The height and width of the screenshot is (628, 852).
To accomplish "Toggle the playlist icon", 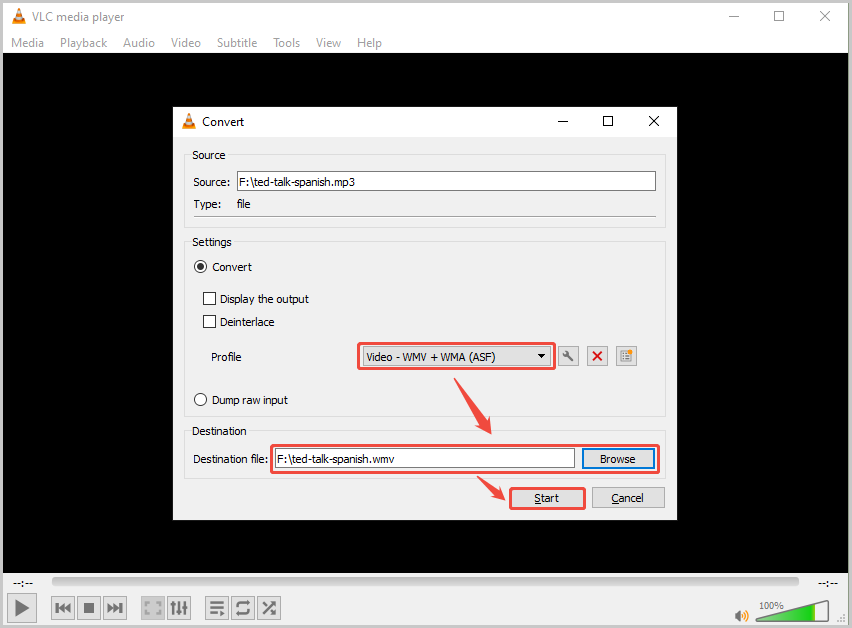I will pos(217,608).
